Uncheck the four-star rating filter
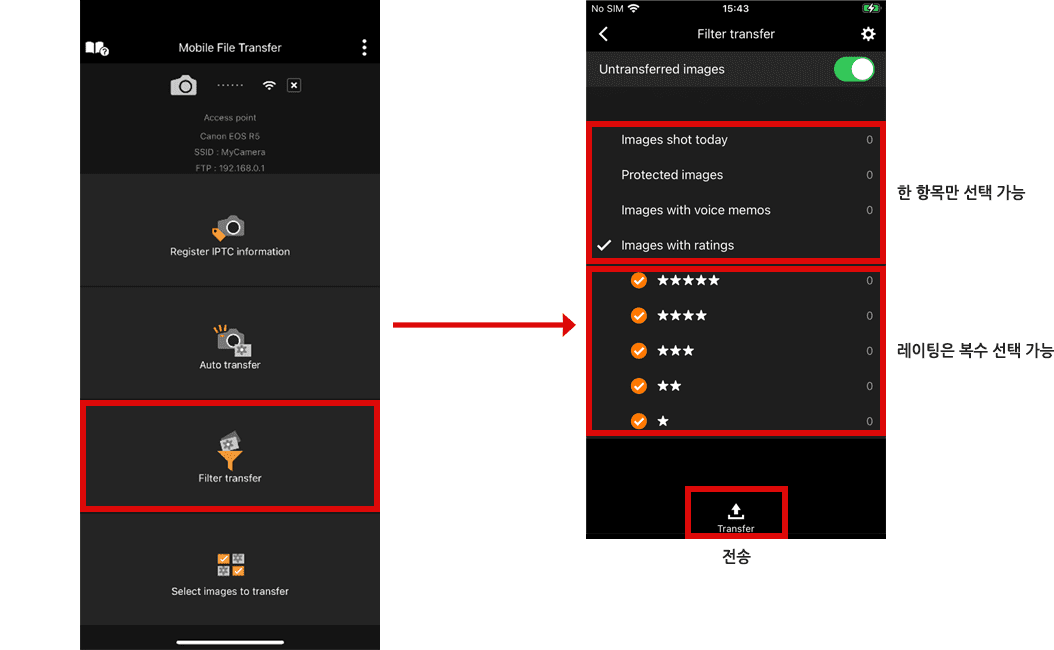This screenshot has height=650, width=1054. [x=639, y=315]
